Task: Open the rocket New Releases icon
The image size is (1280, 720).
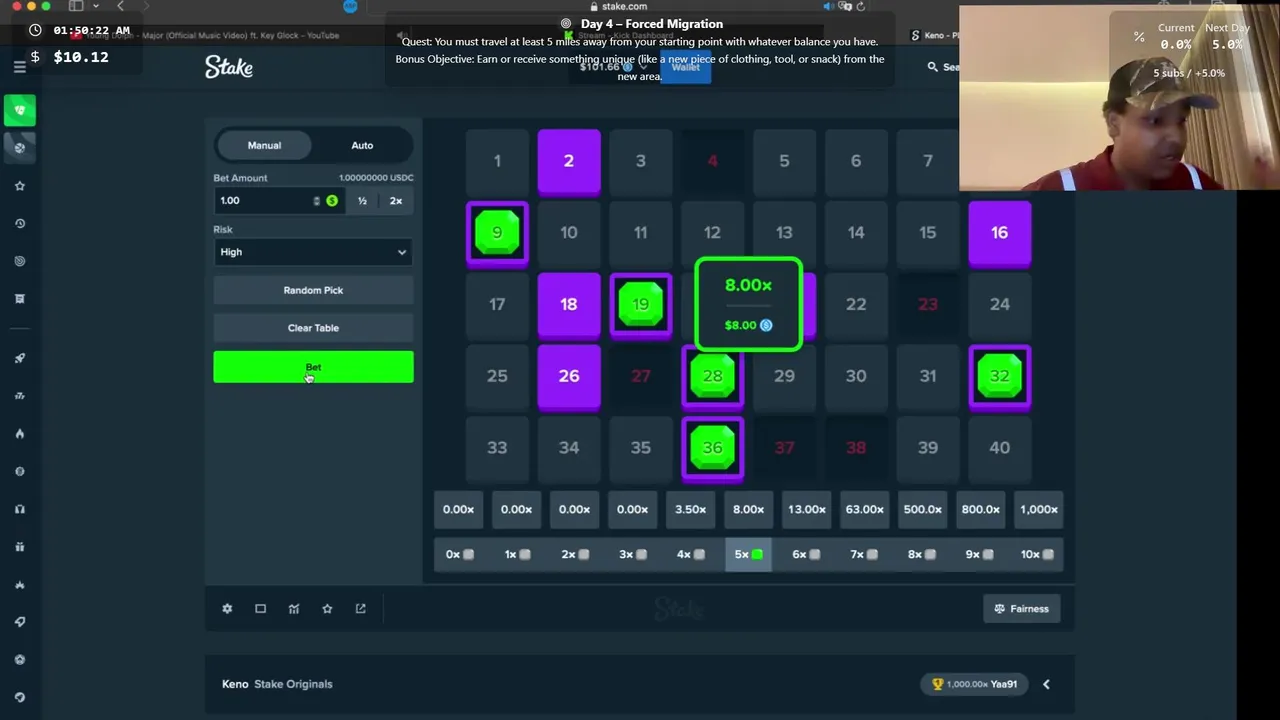Action: point(19,358)
